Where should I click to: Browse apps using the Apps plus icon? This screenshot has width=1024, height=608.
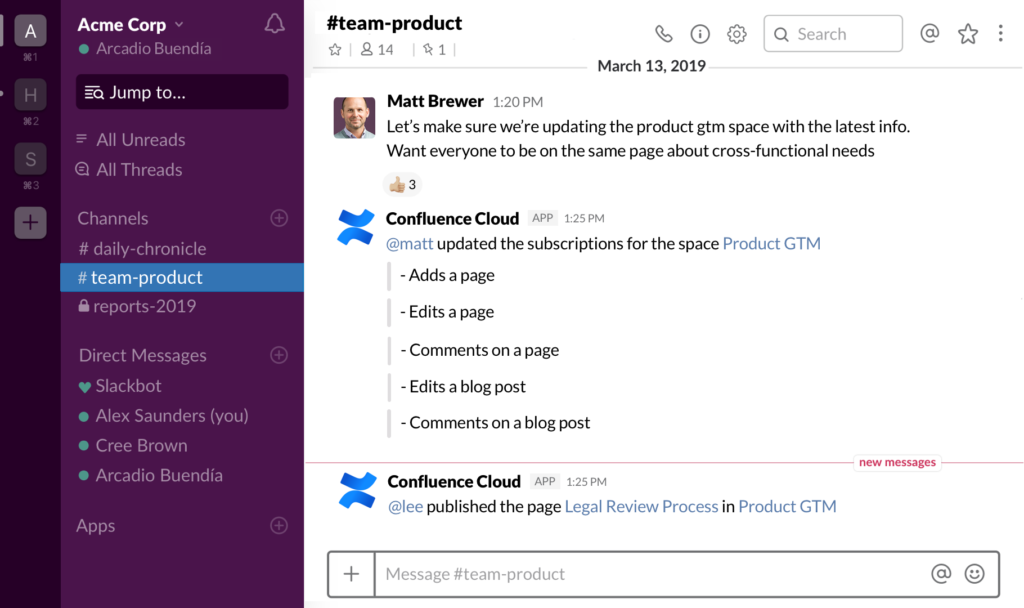(279, 526)
